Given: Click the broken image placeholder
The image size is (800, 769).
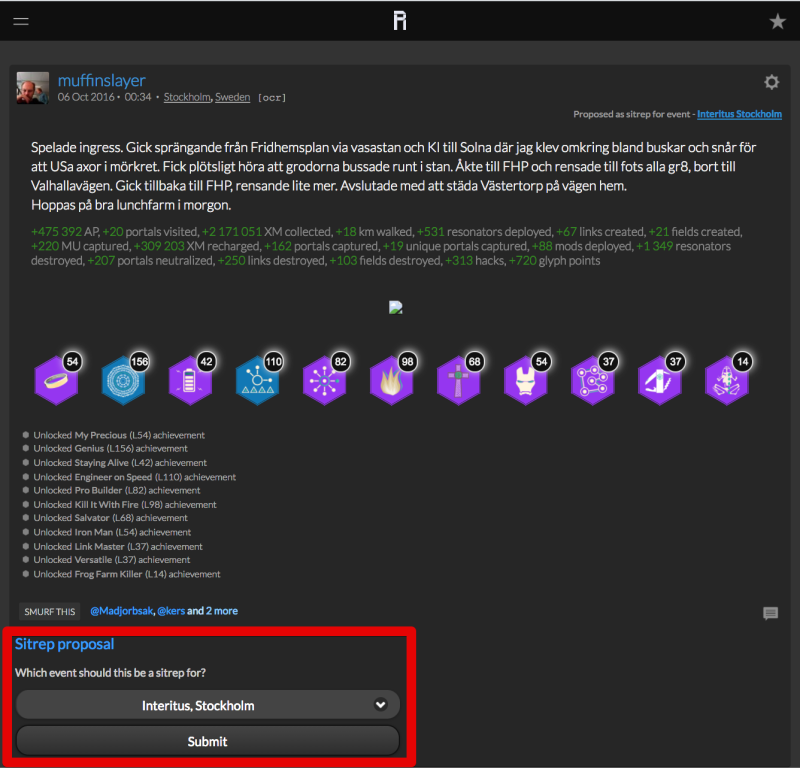Looking at the screenshot, I should (396, 307).
